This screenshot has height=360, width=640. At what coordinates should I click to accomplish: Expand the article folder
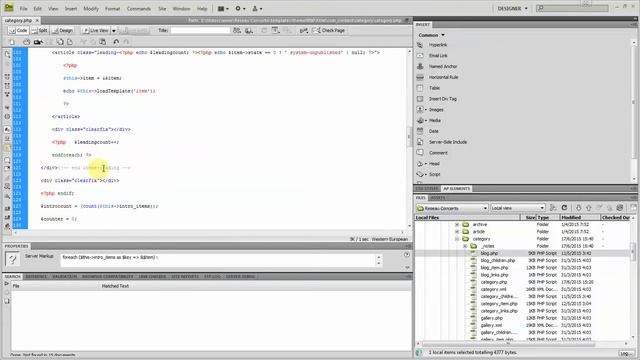(x=457, y=232)
